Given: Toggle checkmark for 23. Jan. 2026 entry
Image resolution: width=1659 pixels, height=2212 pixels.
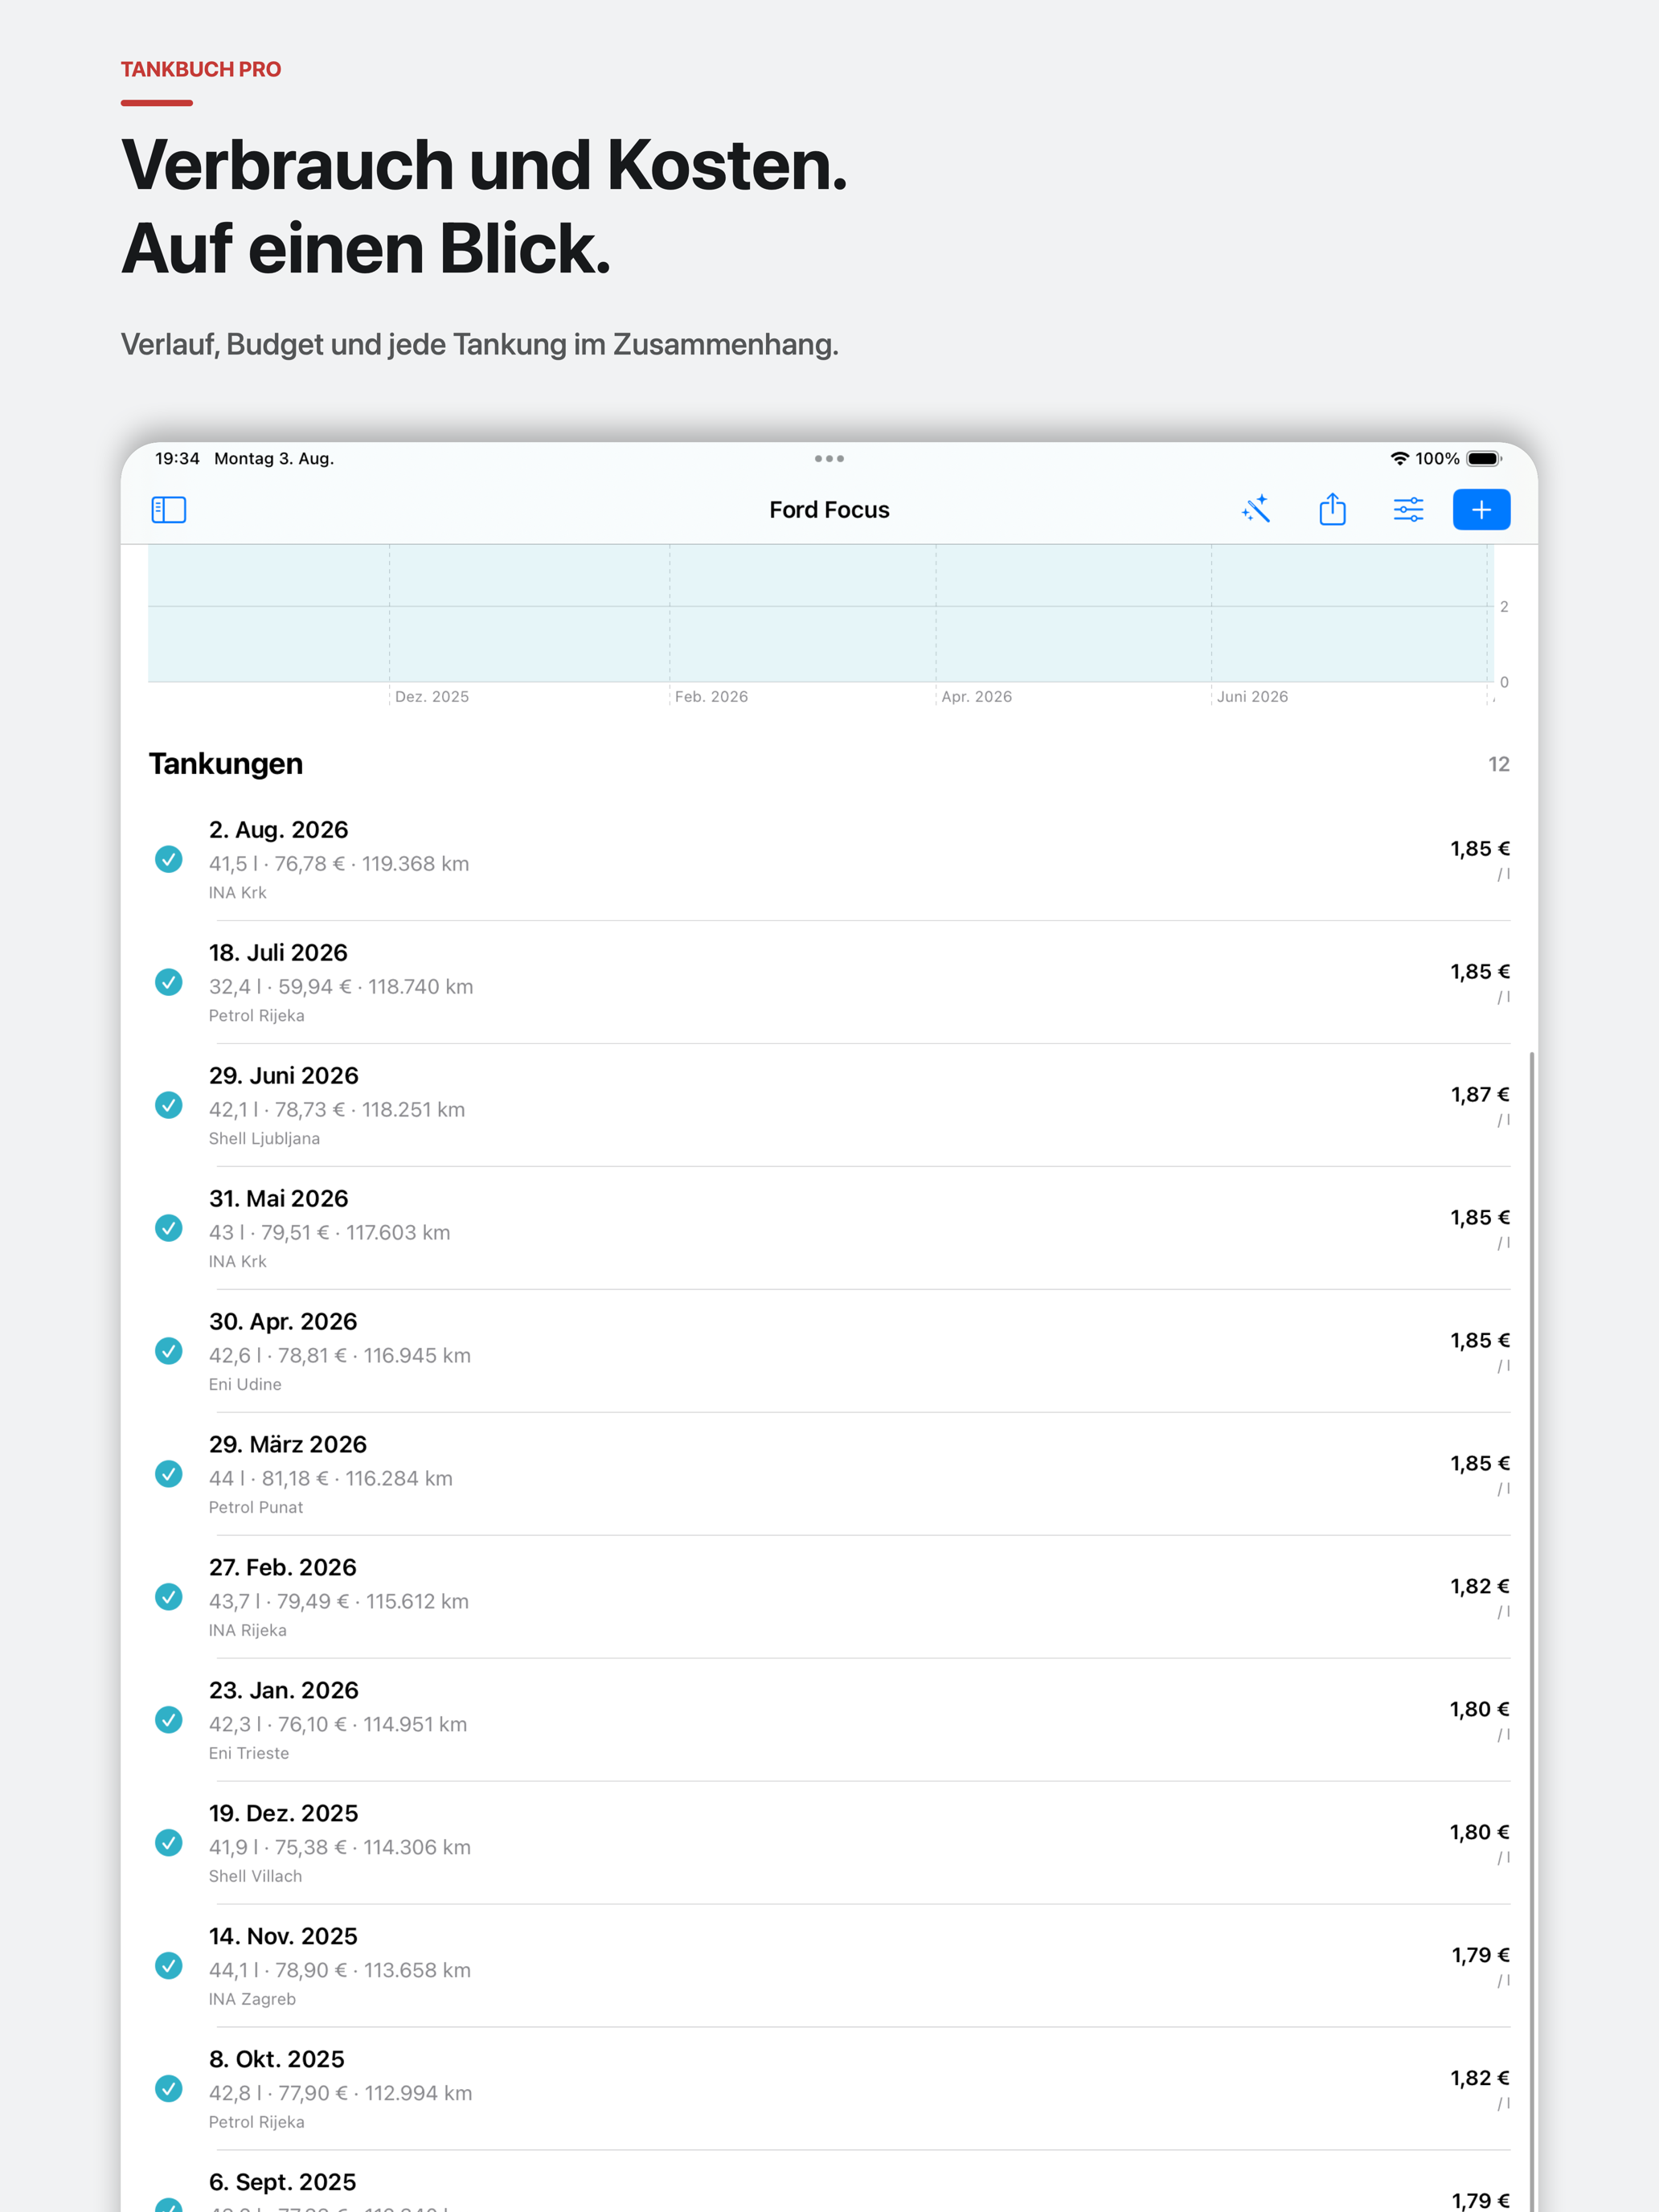Looking at the screenshot, I should (169, 1720).
